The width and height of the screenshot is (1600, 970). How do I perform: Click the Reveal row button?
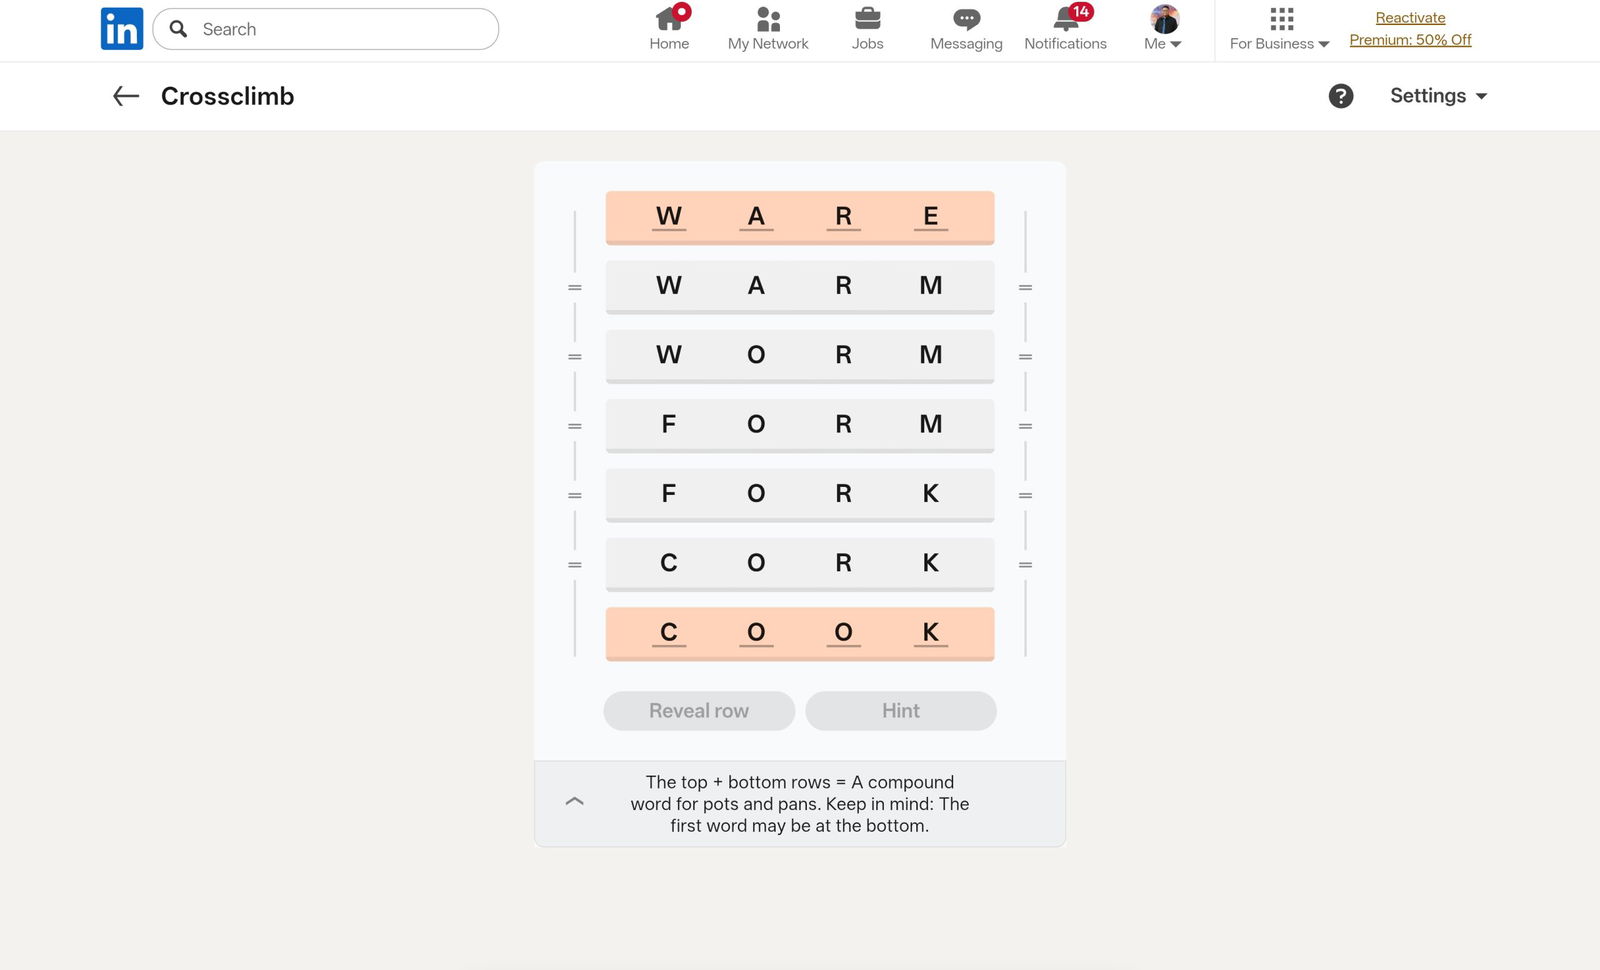coord(699,711)
